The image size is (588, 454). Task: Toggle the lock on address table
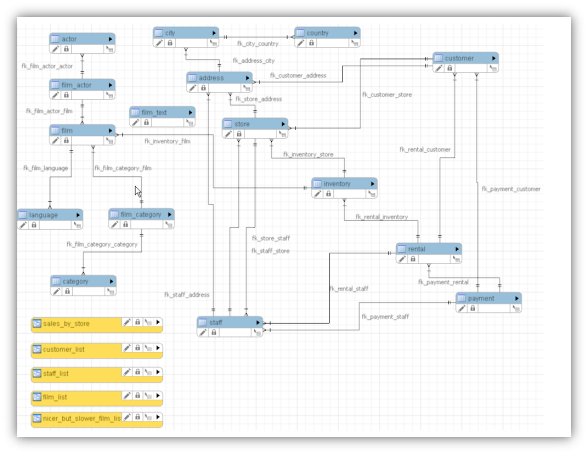[203, 88]
